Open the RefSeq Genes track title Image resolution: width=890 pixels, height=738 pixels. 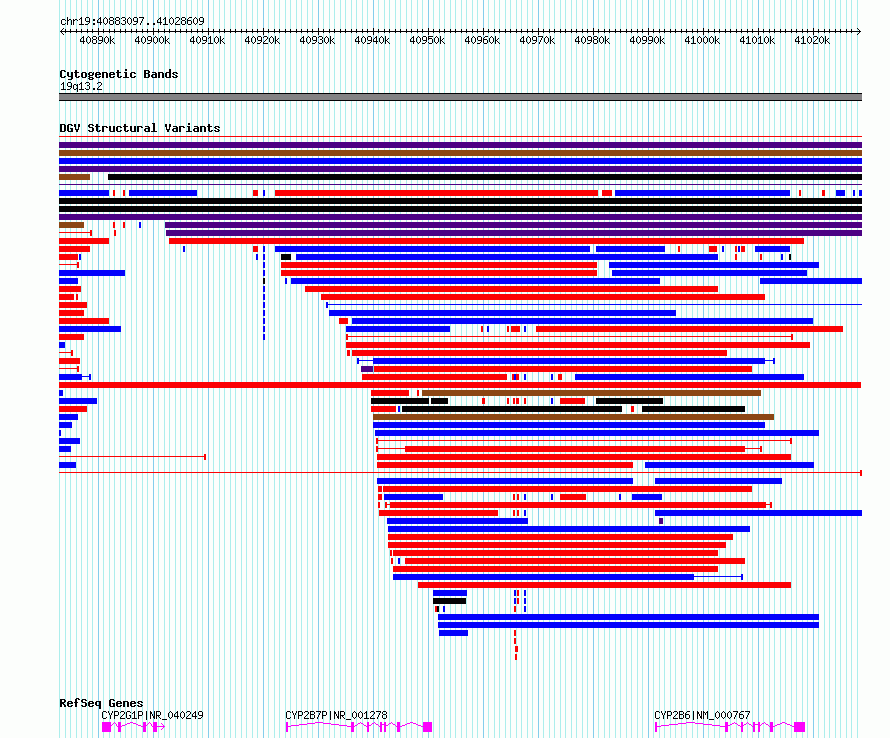[101, 703]
